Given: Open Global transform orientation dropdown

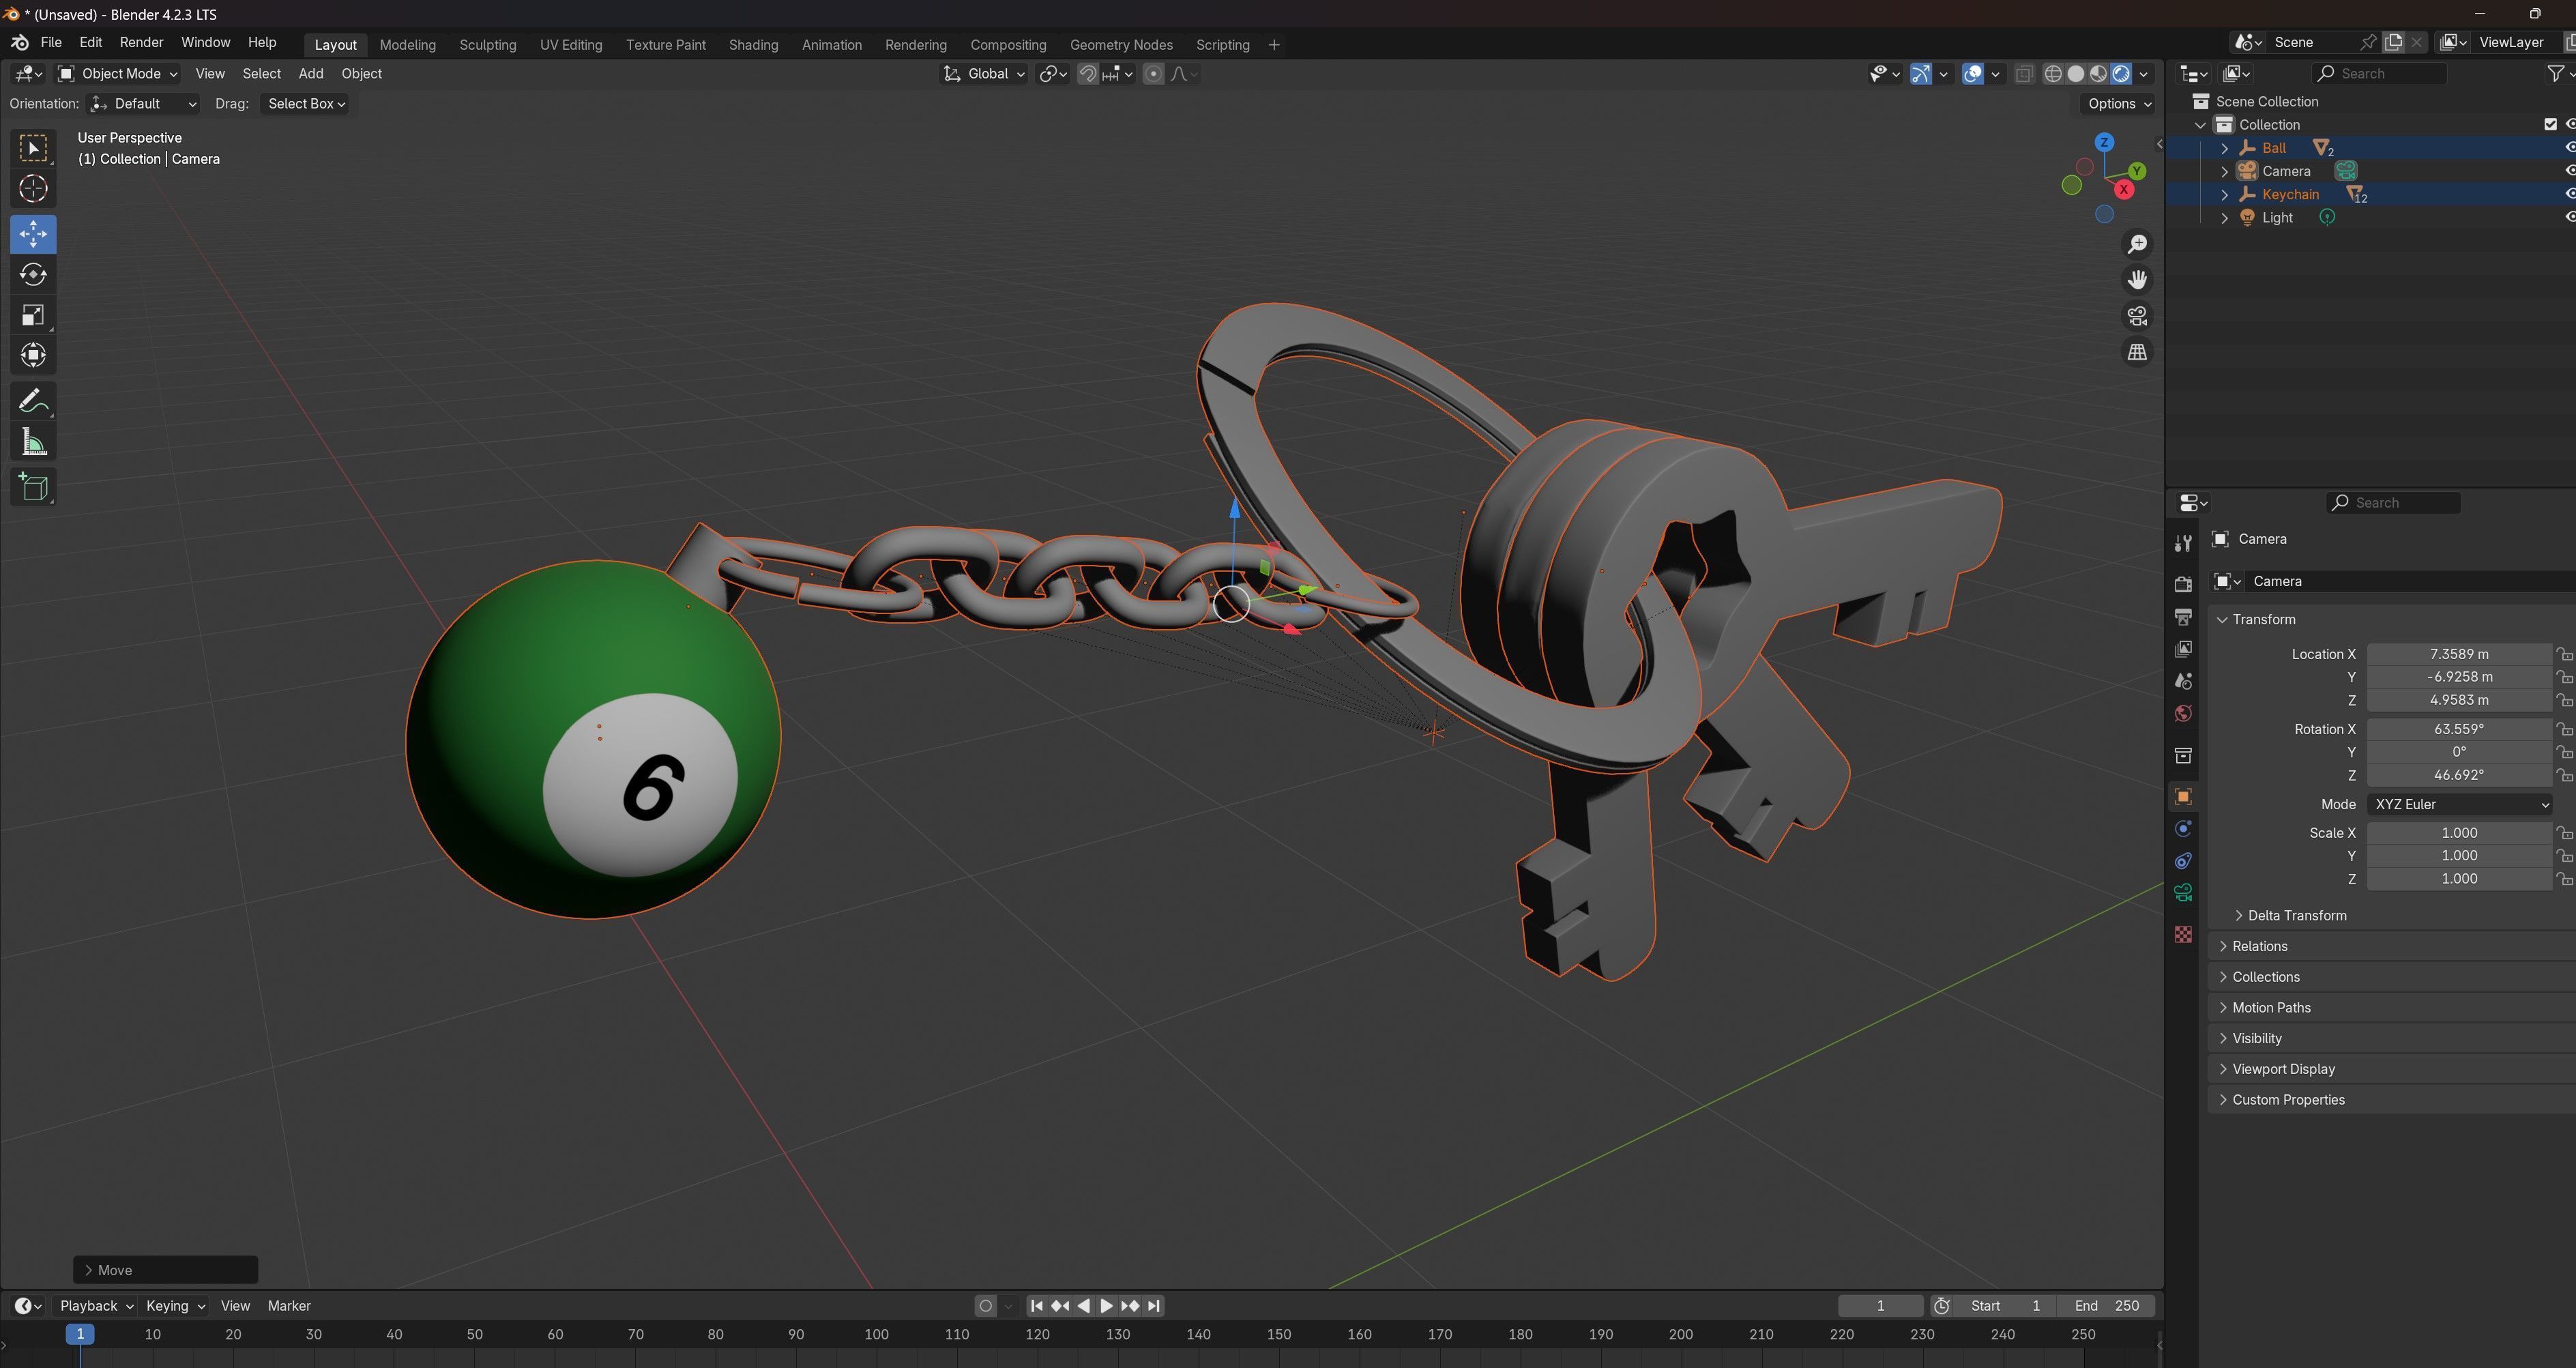Looking at the screenshot, I should point(984,74).
